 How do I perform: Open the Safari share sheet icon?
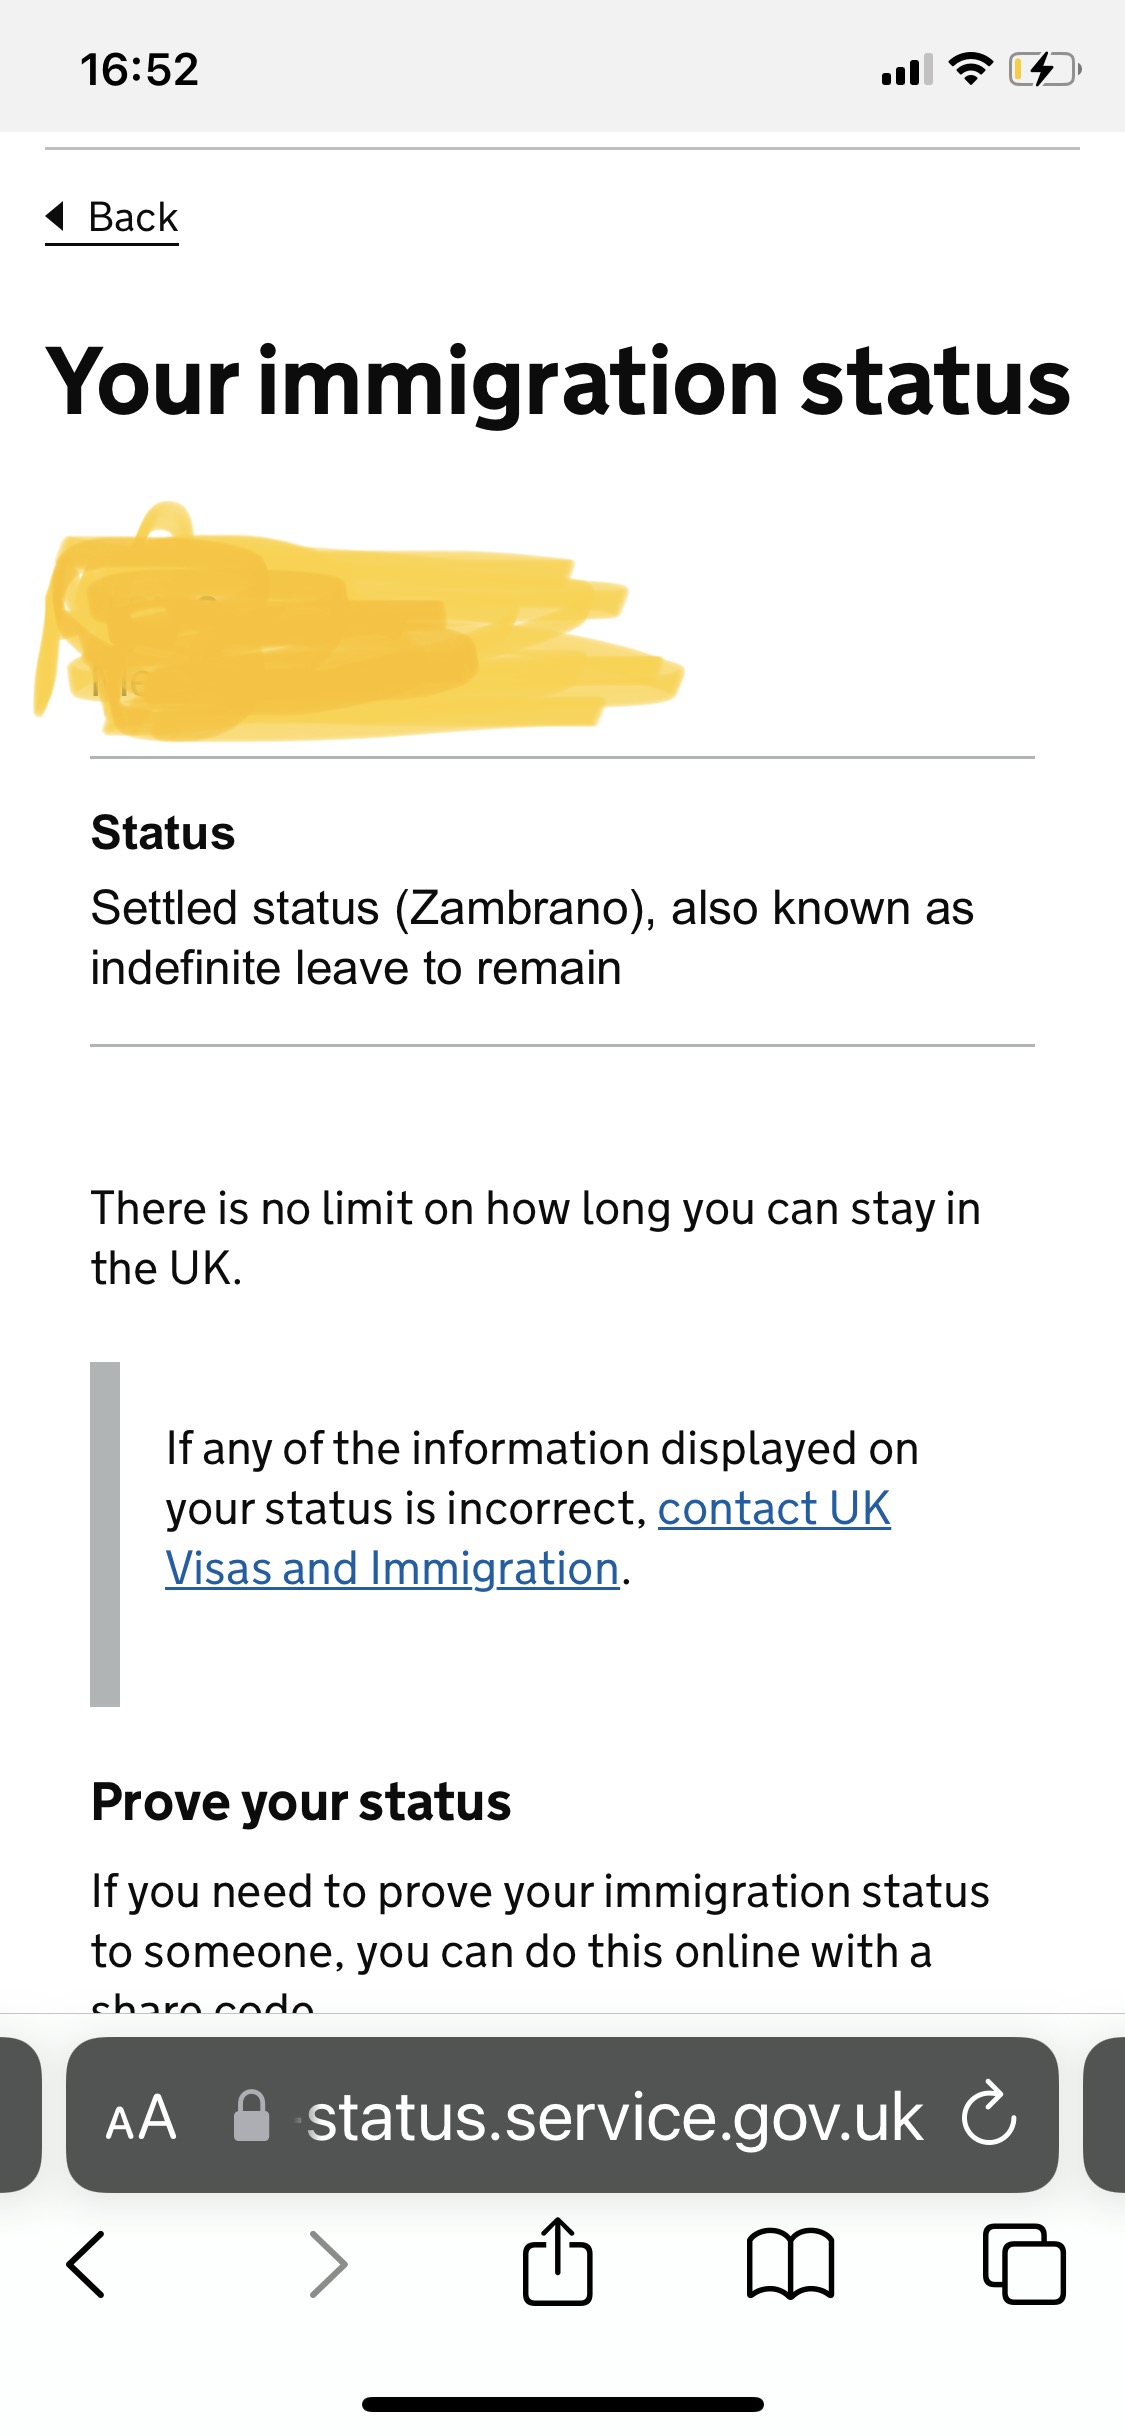[557, 2262]
